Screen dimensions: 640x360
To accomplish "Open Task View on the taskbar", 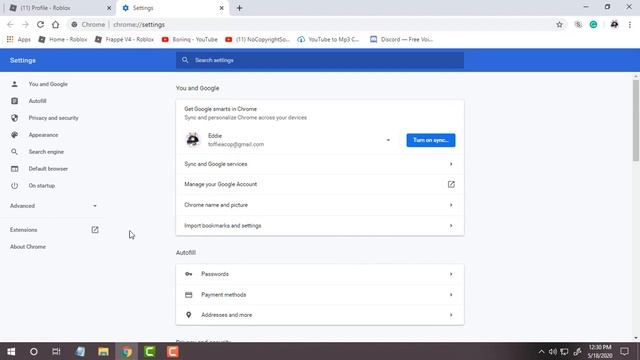I will point(56,351).
